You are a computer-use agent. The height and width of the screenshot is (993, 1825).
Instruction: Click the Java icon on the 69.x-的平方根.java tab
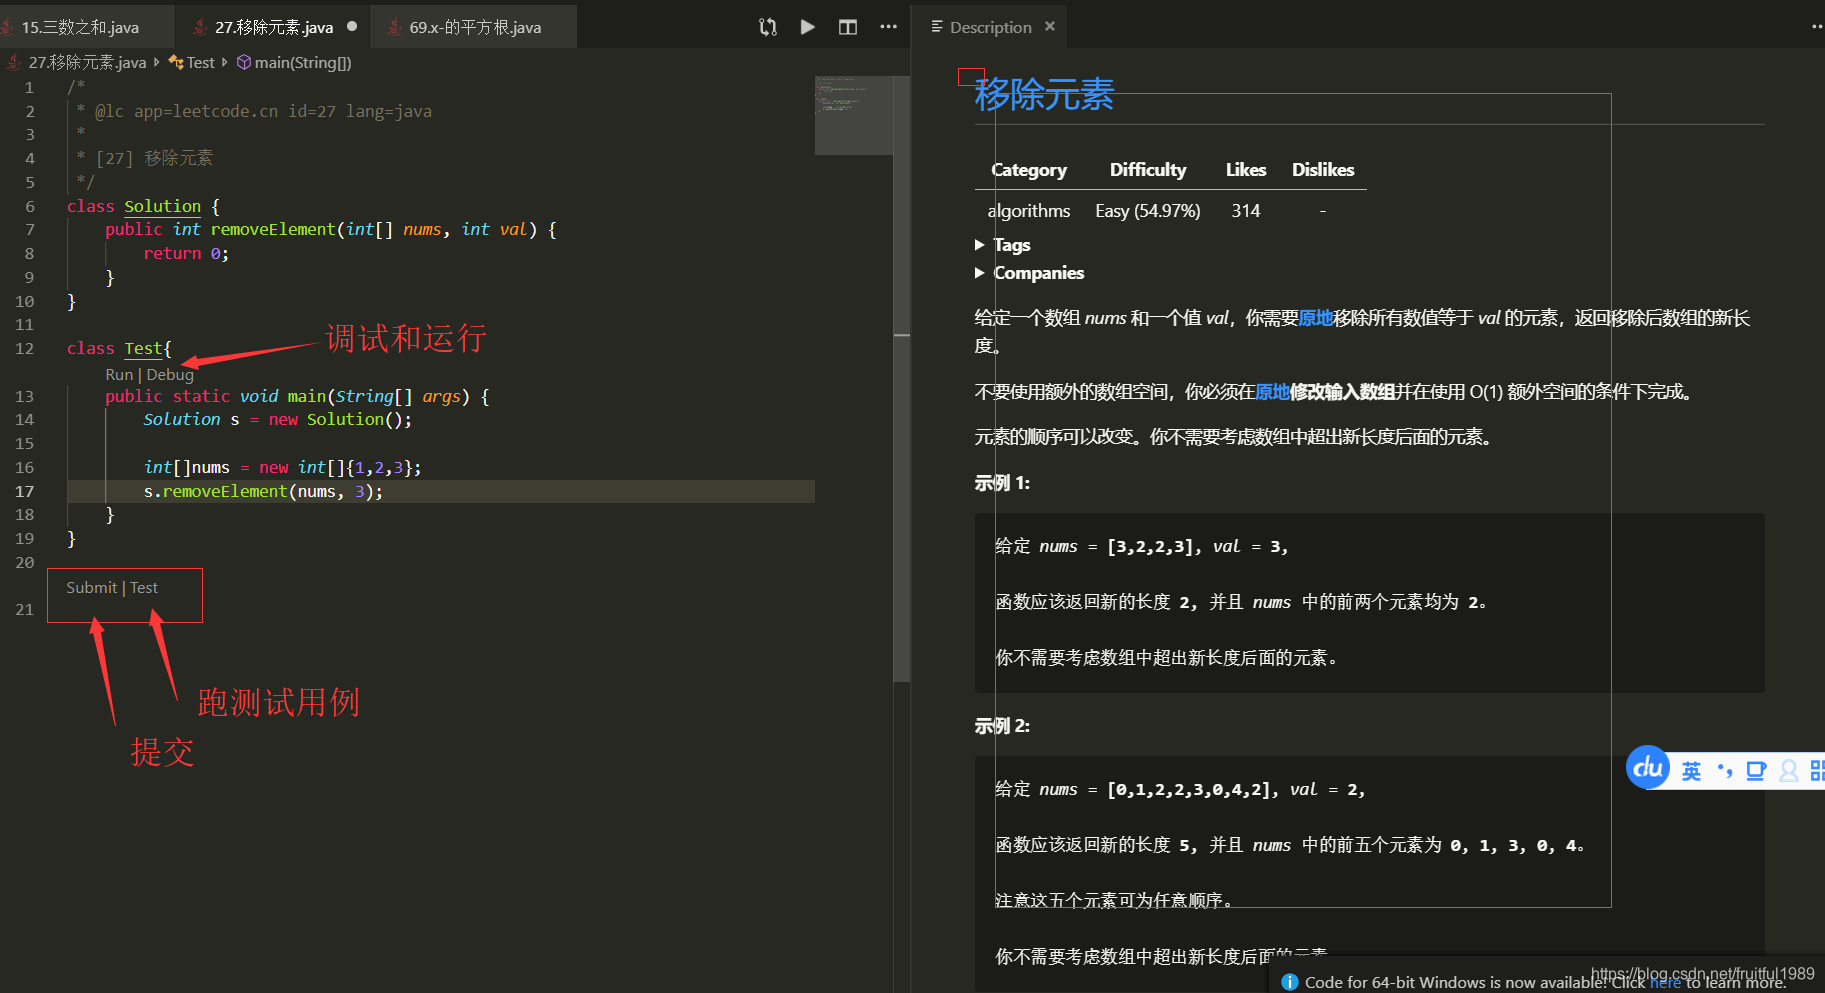click(394, 27)
